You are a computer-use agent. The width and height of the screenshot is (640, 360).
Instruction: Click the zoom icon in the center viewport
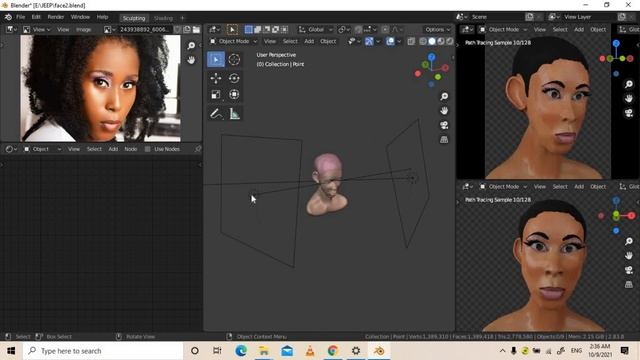click(444, 96)
